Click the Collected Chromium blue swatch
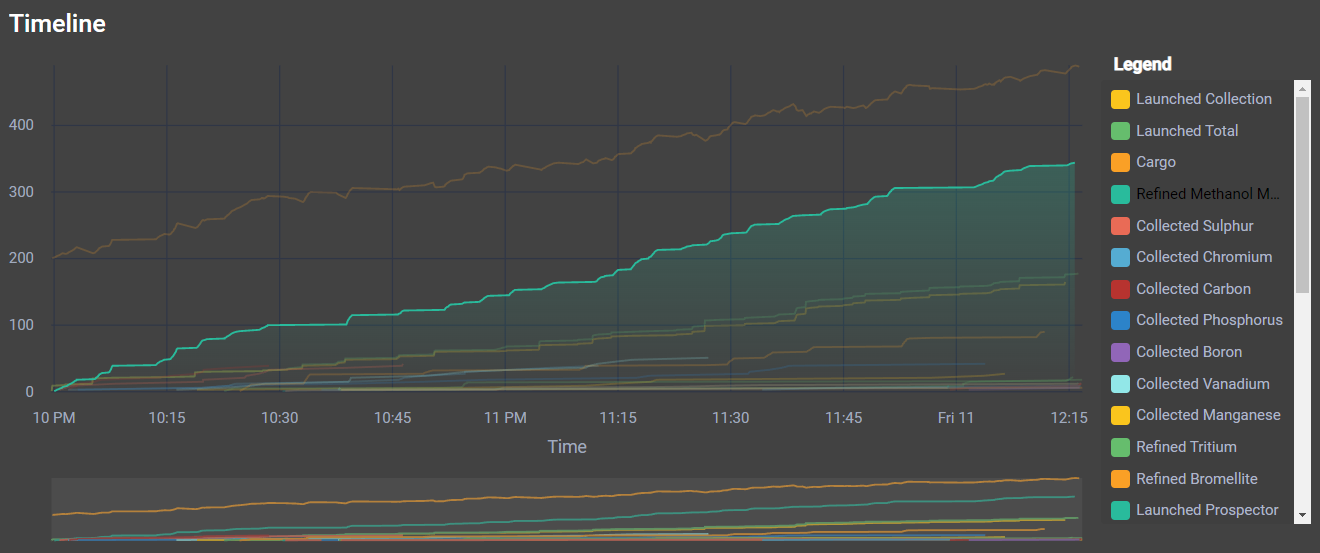 (x=1121, y=257)
